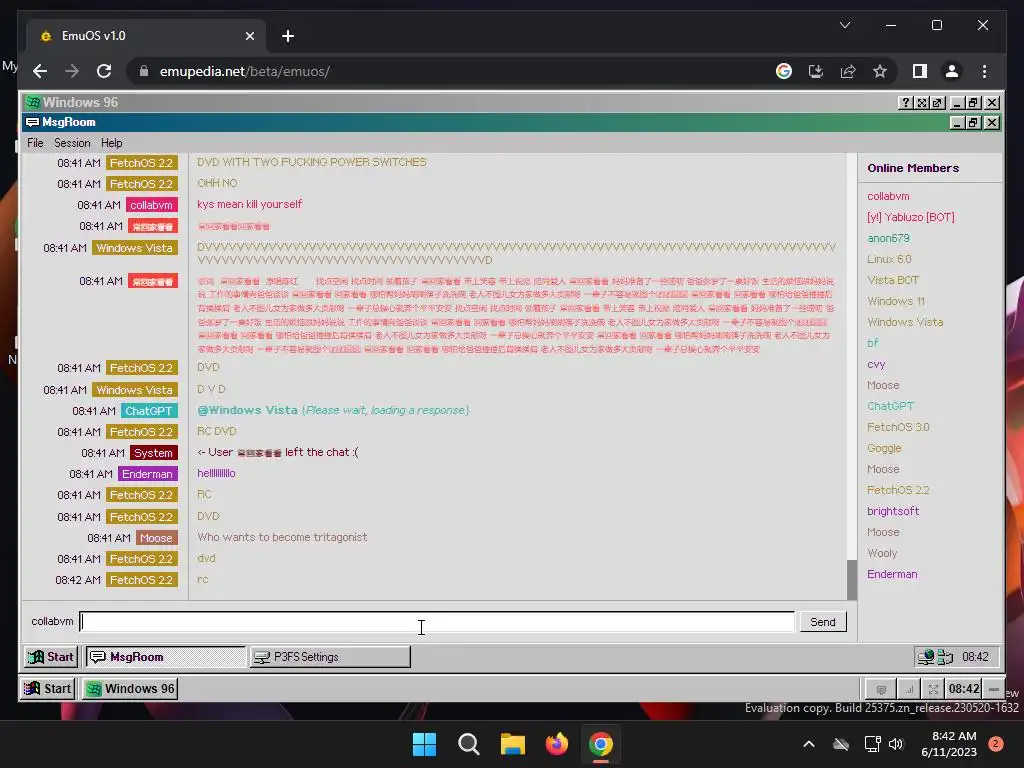1024x768 pixels.
Task: Close the EmuOS v1.0 browser tab
Action: [249, 36]
